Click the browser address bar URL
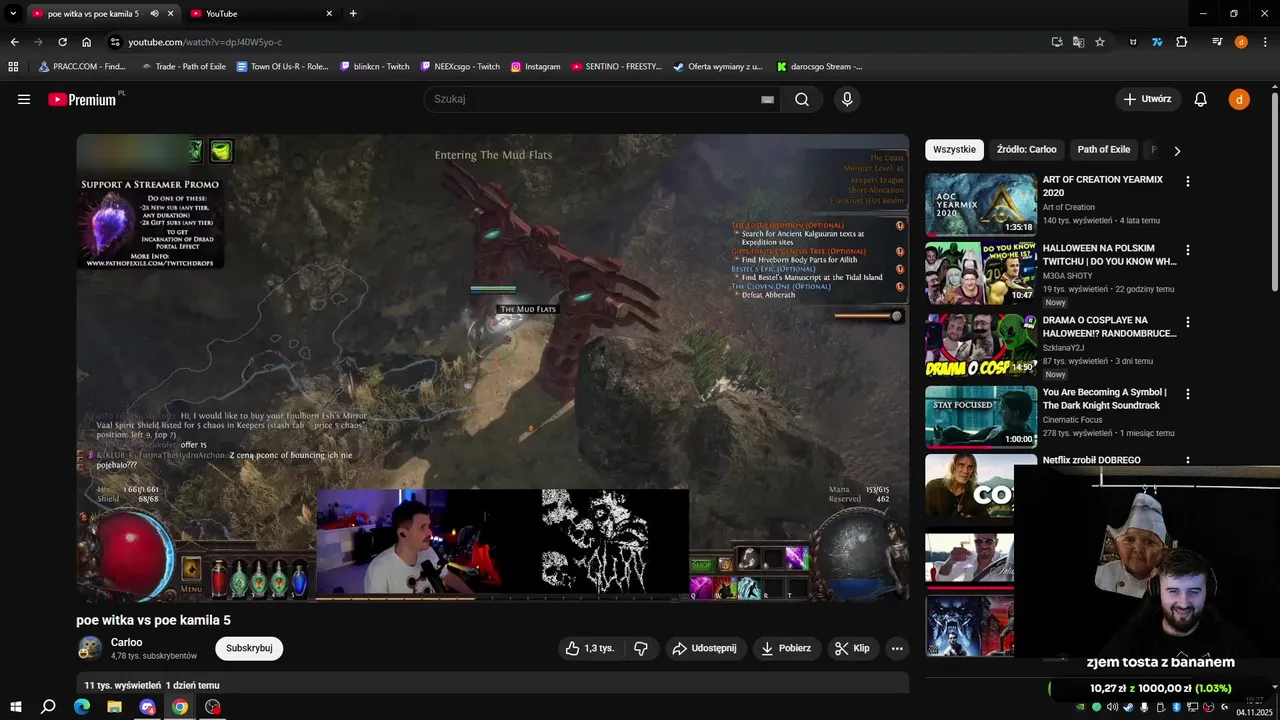1280x720 pixels. coord(205,42)
